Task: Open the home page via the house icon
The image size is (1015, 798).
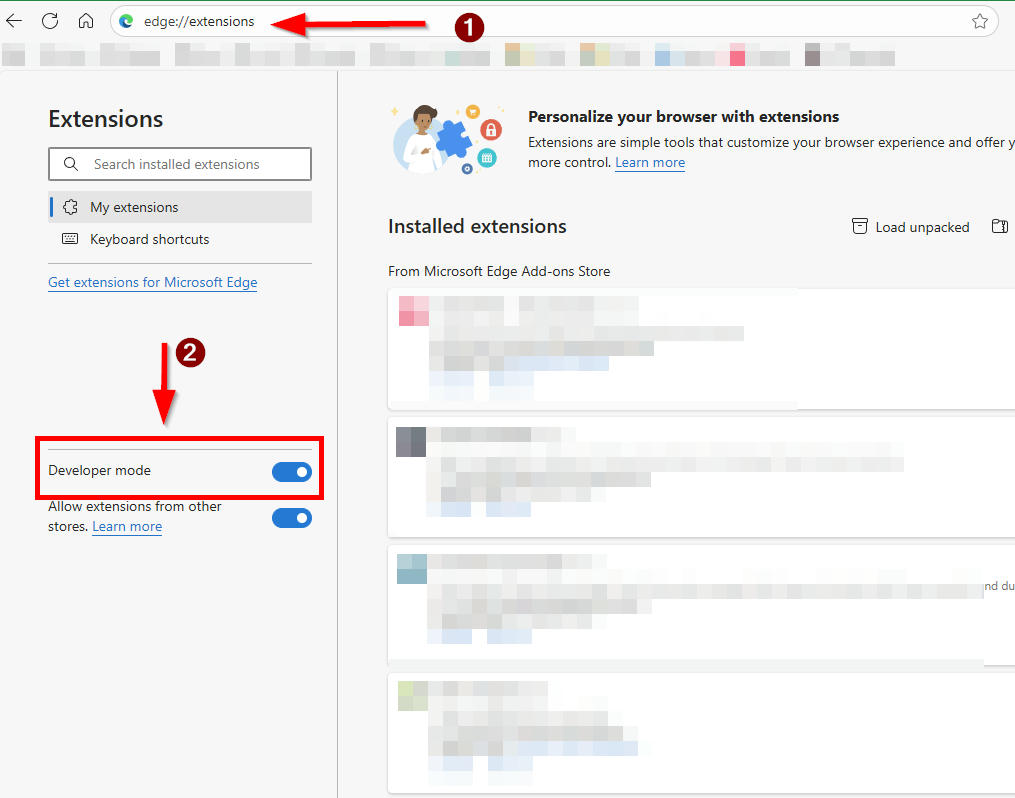Action: point(86,21)
